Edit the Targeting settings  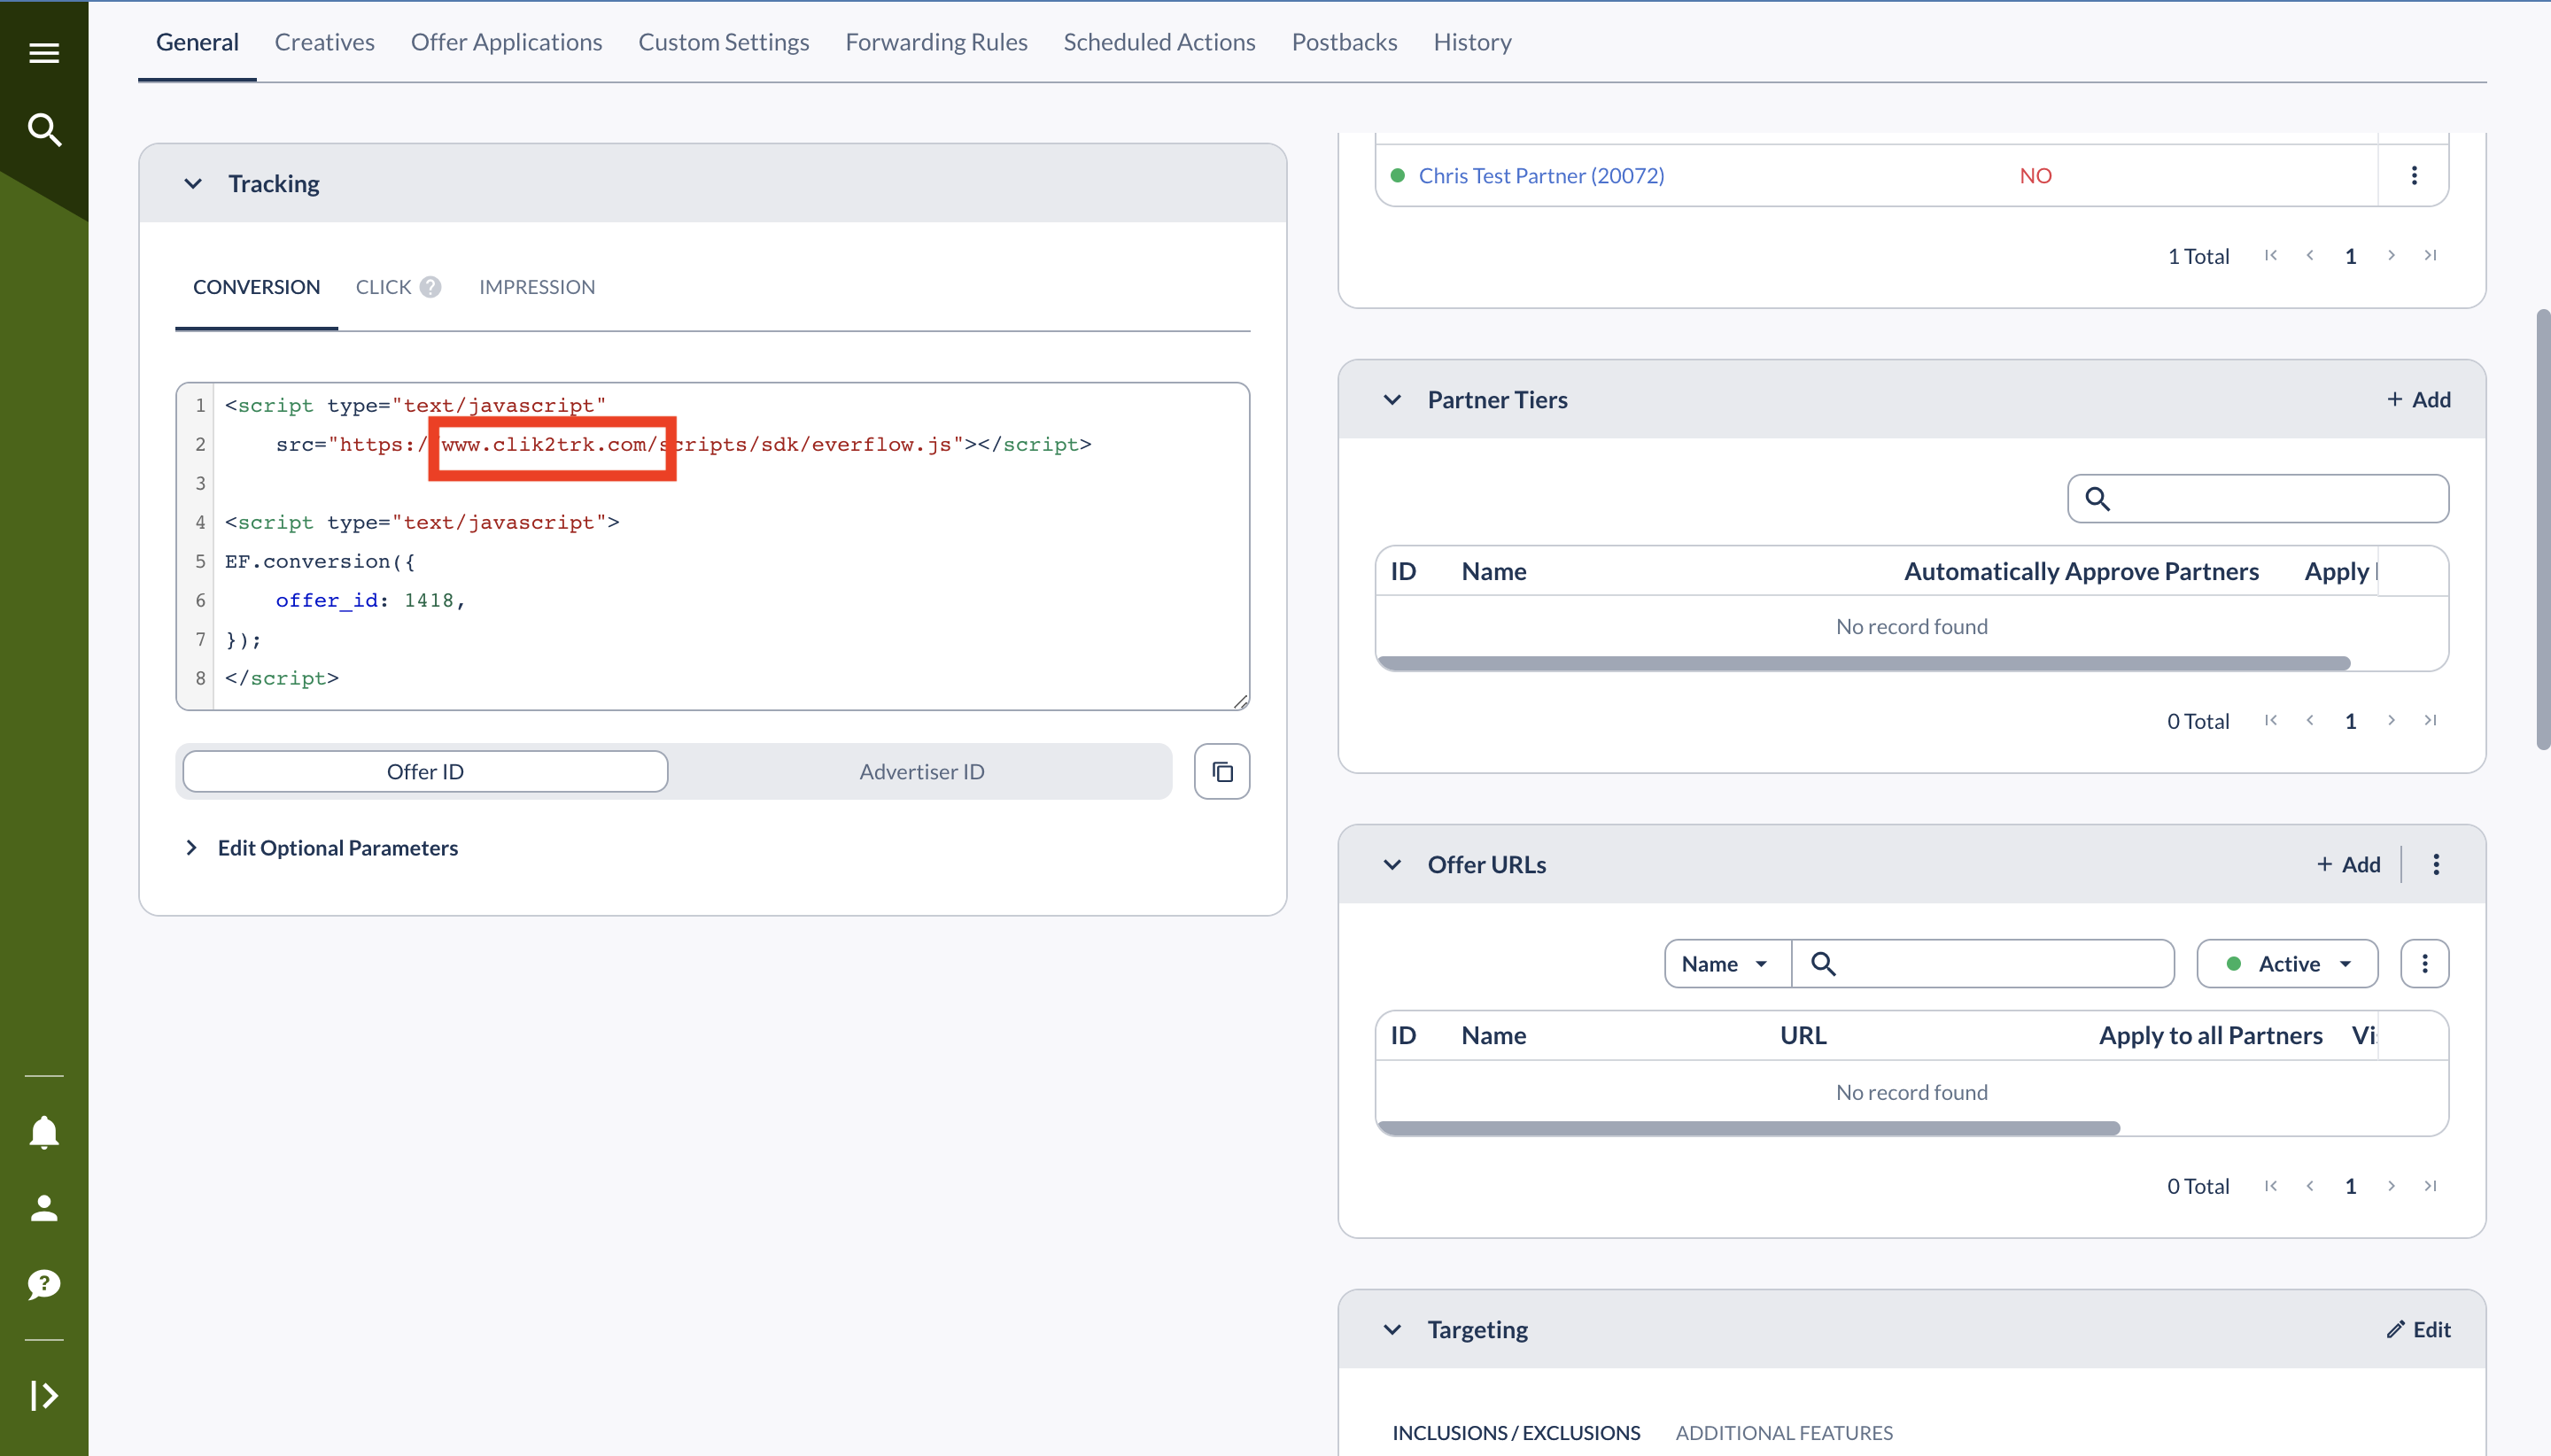(2419, 1329)
